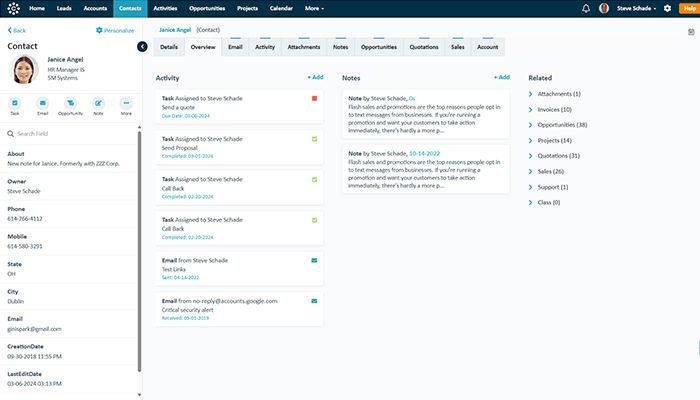Switch to the Details tab

pos(169,47)
